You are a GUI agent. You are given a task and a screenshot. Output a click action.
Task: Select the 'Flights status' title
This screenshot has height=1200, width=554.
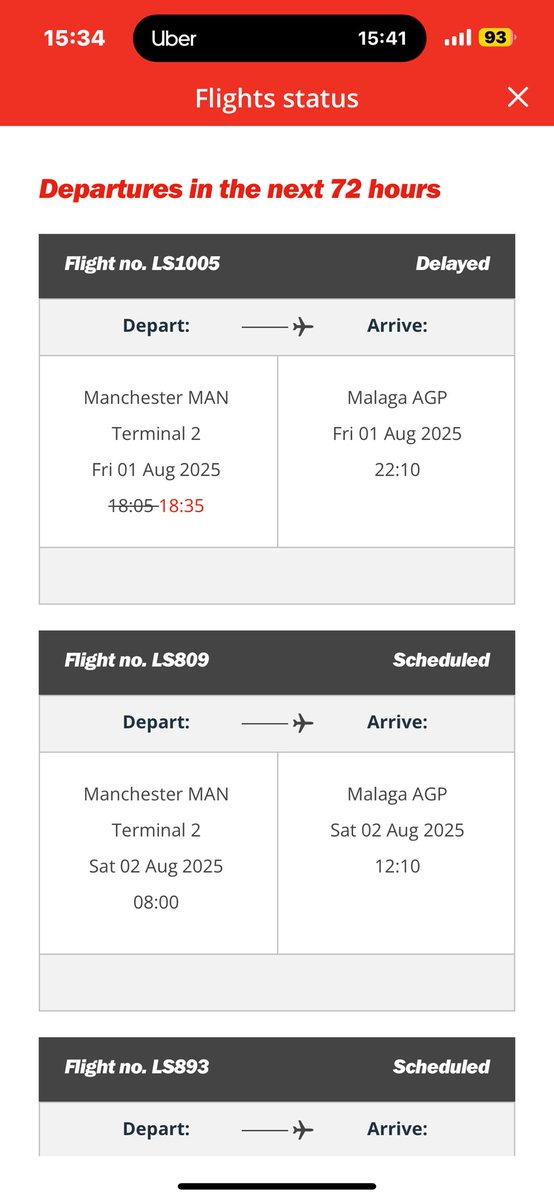pyautogui.click(x=277, y=98)
